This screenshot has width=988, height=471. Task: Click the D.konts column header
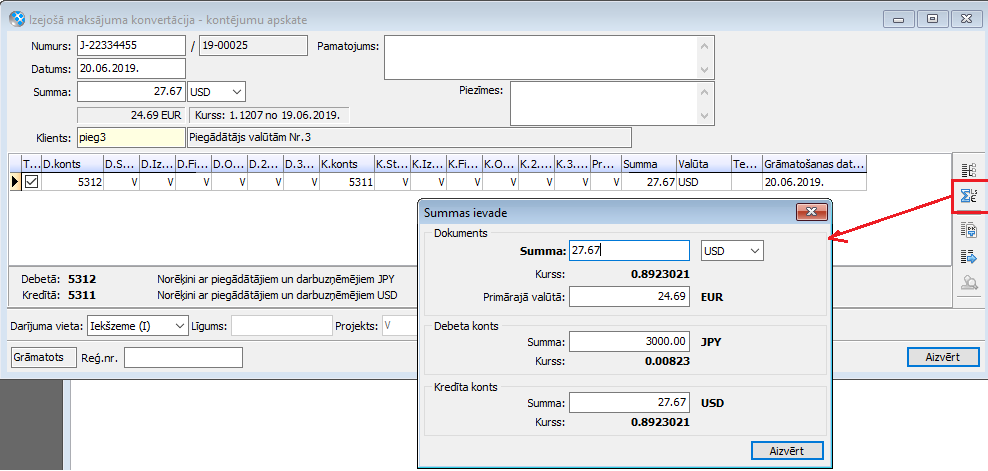point(72,165)
